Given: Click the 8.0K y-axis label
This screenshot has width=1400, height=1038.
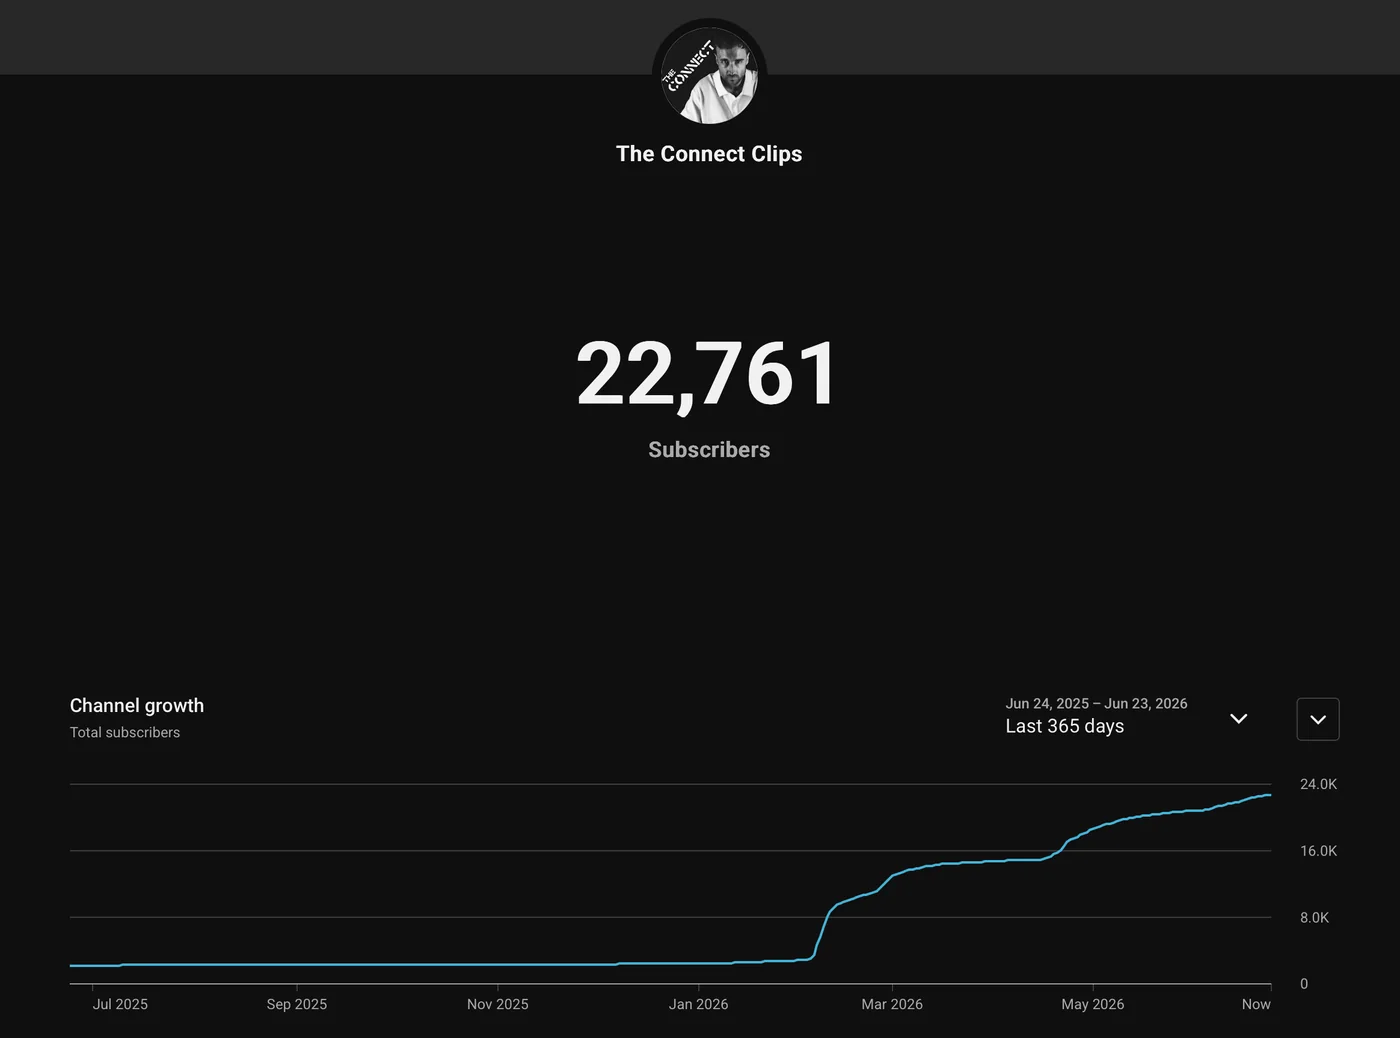Looking at the screenshot, I should point(1314,917).
